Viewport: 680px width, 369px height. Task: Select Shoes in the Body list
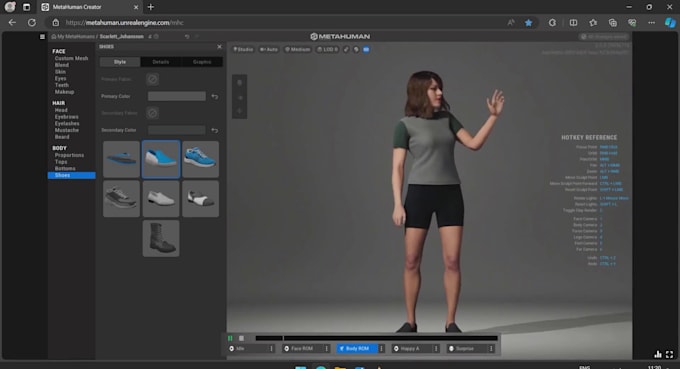pyautogui.click(x=72, y=175)
